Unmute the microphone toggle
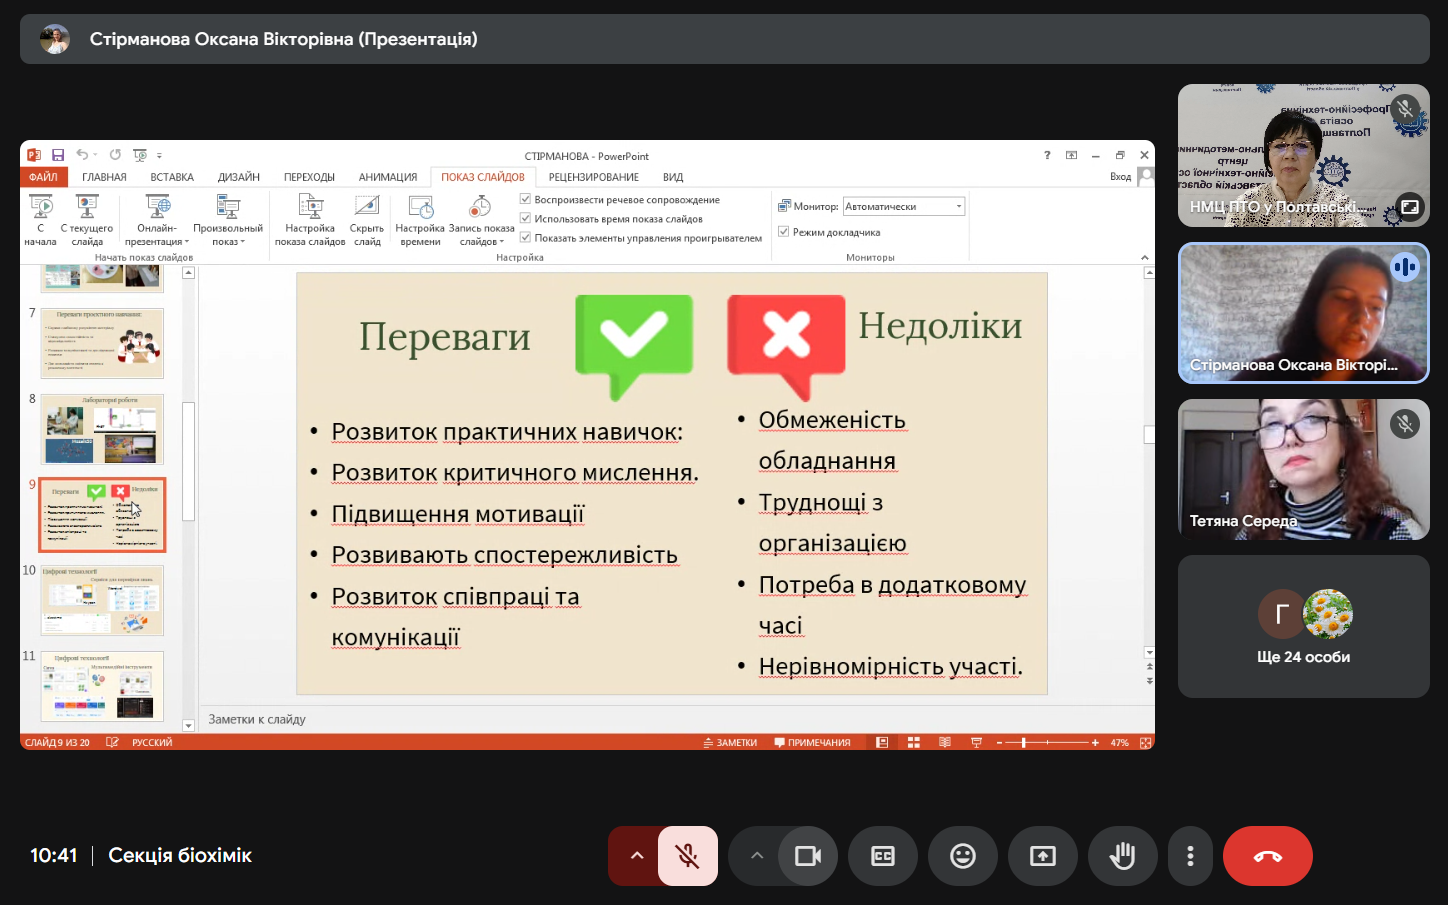Image resolution: width=1448 pixels, height=905 pixels. 687,856
